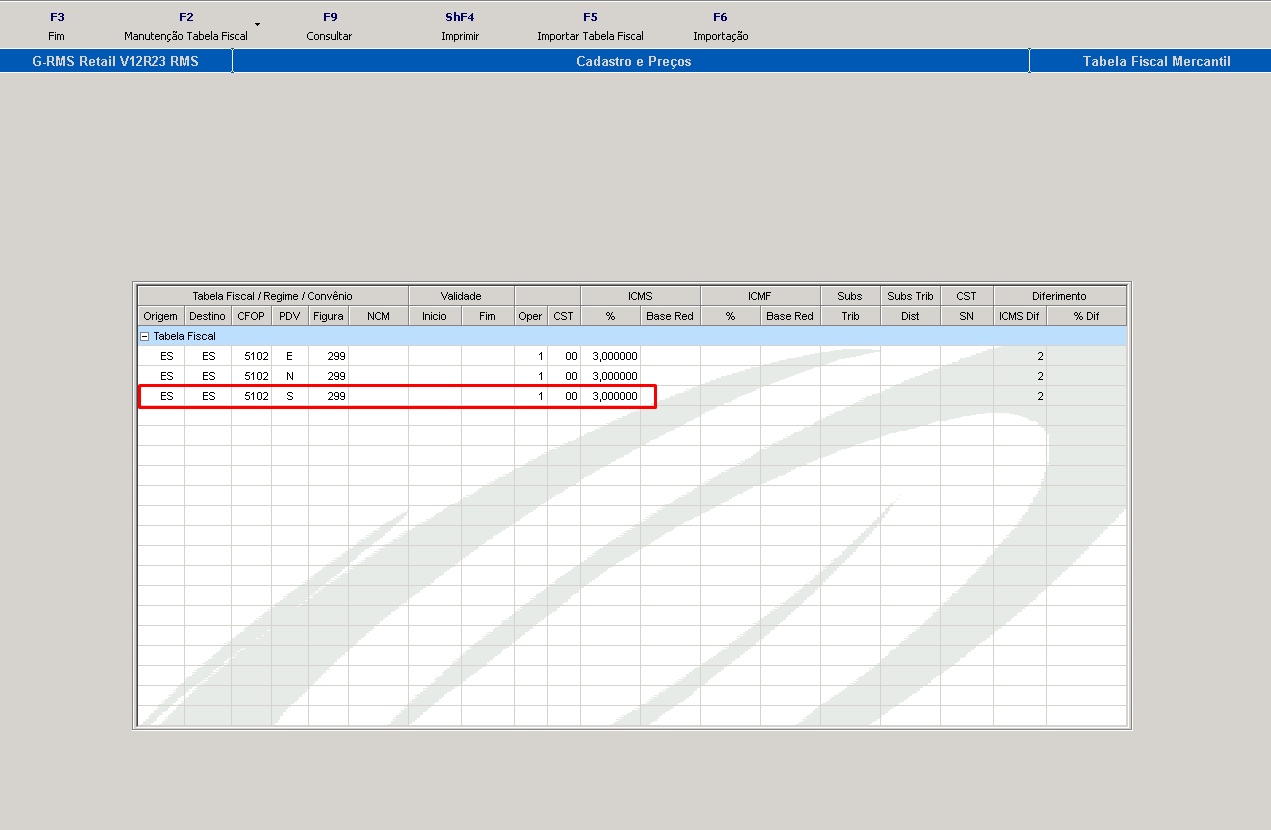This screenshot has height=830, width=1271.
Task: Select PDV cell with value S
Action: (x=290, y=396)
